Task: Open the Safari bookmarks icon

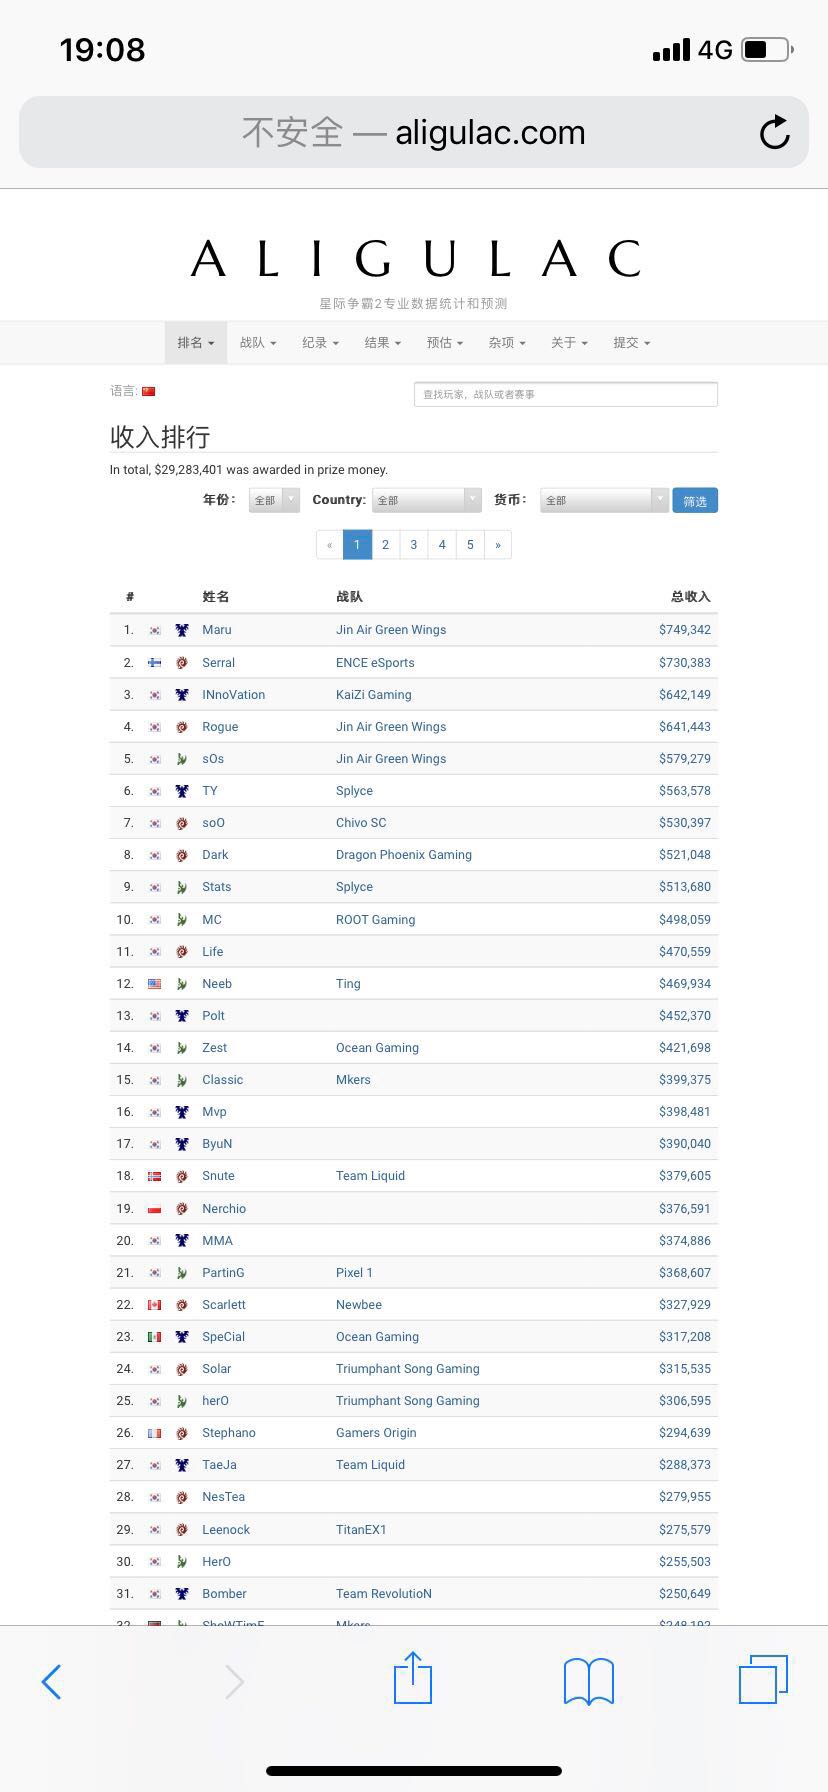Action: [x=589, y=1681]
